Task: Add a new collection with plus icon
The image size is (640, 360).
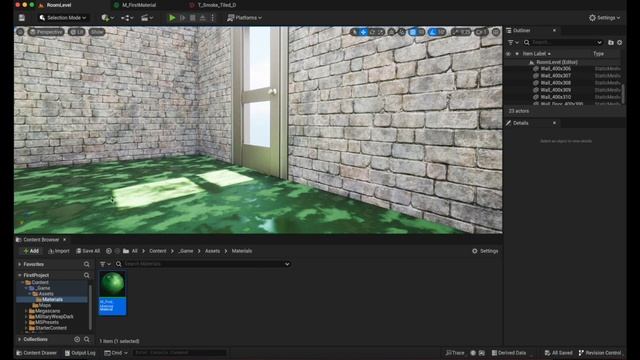Action: (77, 340)
